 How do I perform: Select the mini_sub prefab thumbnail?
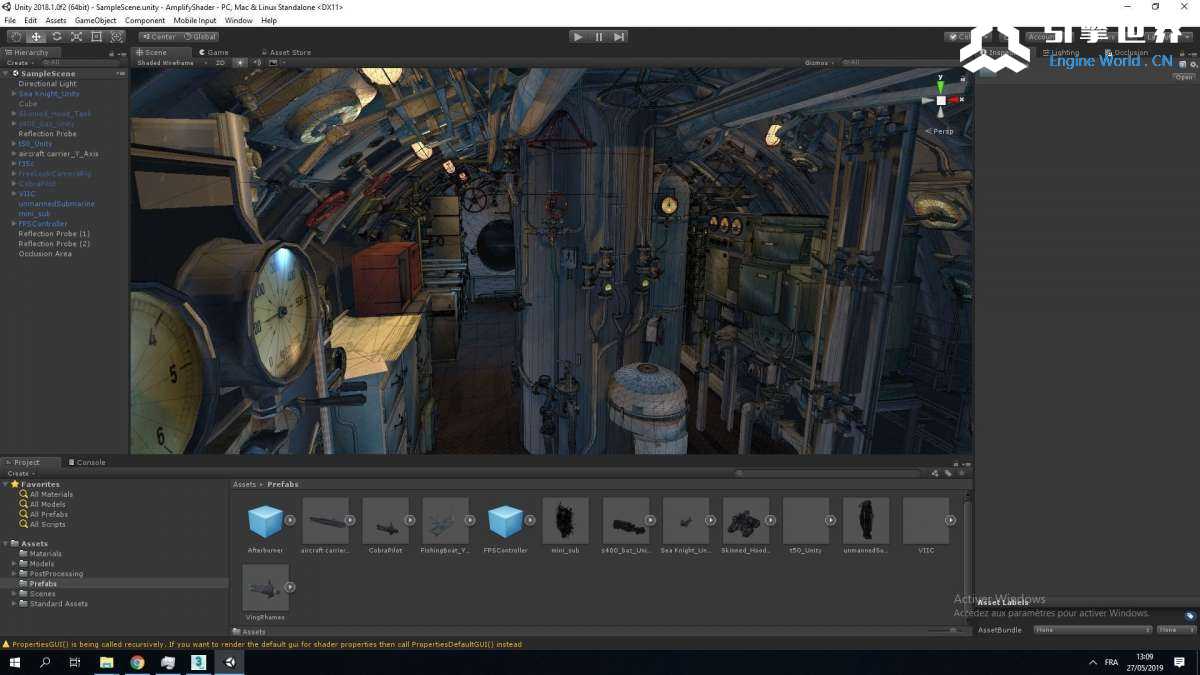[x=566, y=521]
